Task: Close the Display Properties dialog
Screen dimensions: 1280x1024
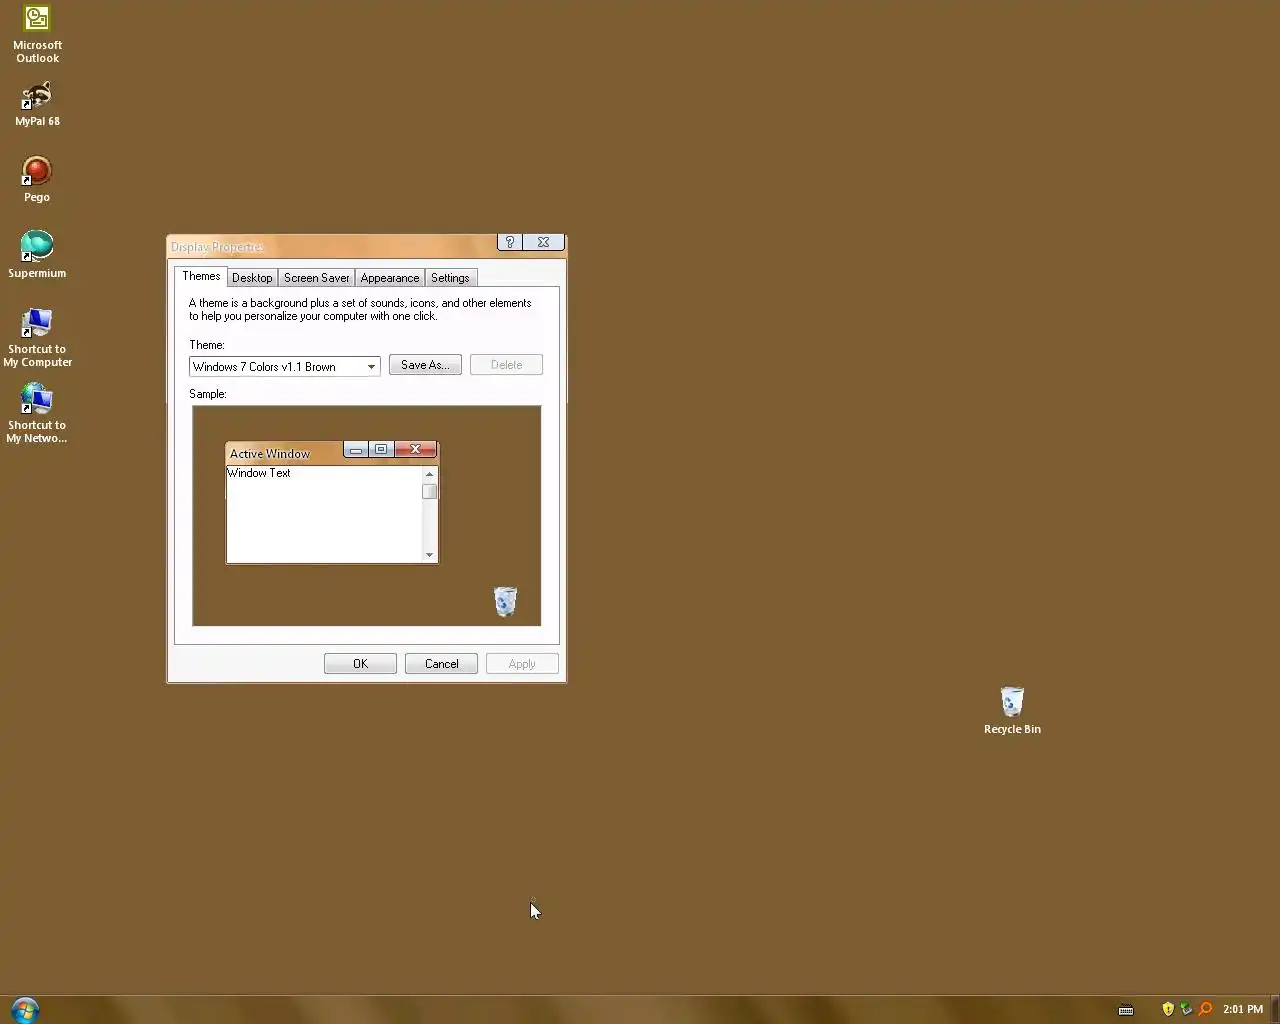Action: coord(543,242)
